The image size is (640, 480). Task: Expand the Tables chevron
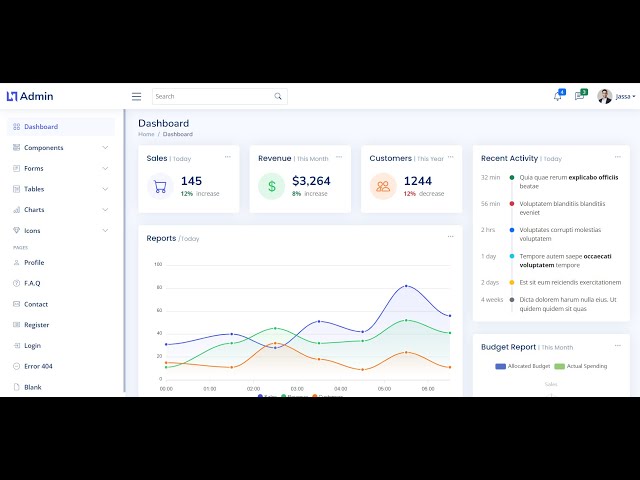105,189
